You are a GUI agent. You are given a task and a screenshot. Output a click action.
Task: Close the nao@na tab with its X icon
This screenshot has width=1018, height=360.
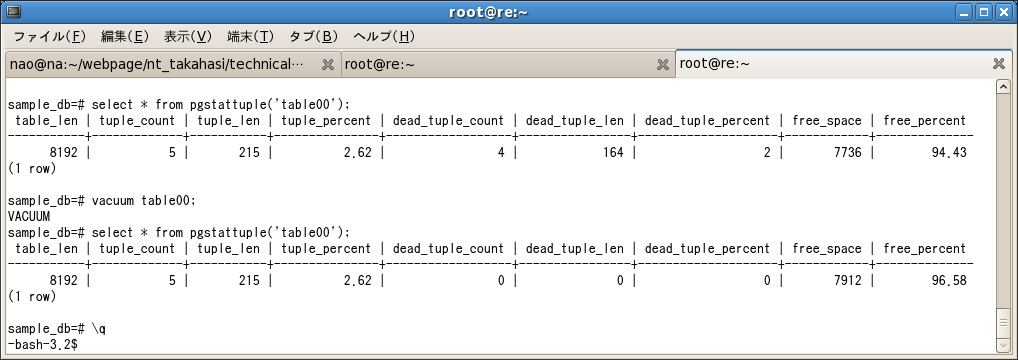[328, 64]
